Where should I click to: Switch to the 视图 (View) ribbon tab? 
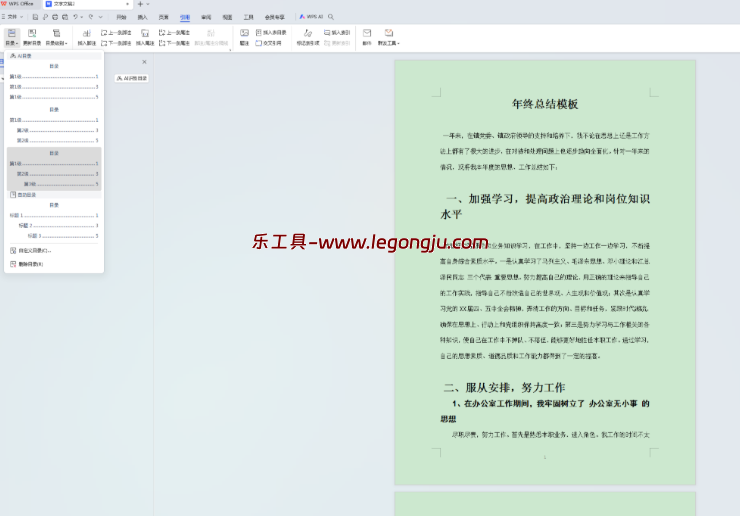coord(227,17)
